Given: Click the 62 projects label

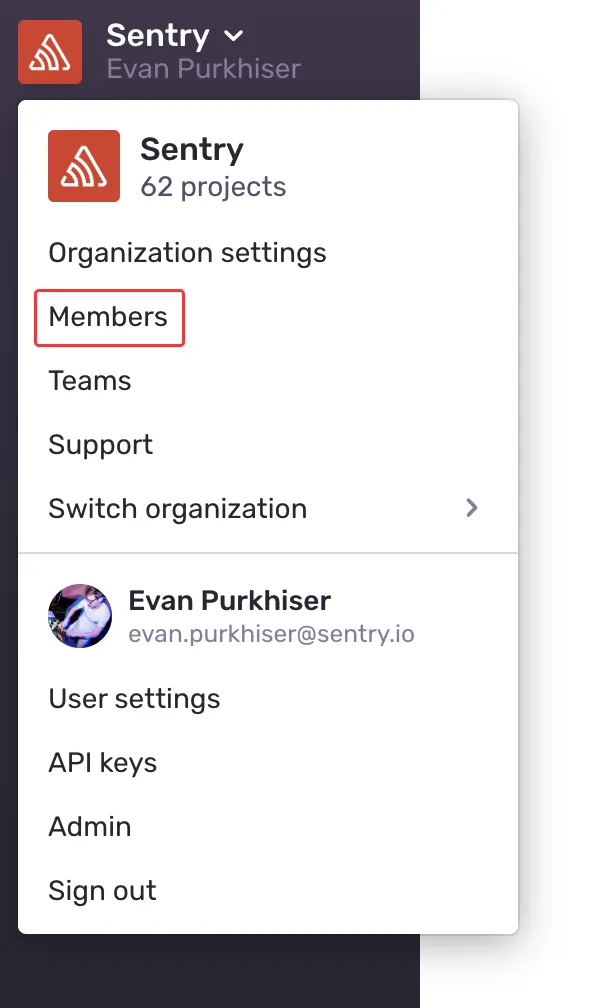Looking at the screenshot, I should click(211, 186).
